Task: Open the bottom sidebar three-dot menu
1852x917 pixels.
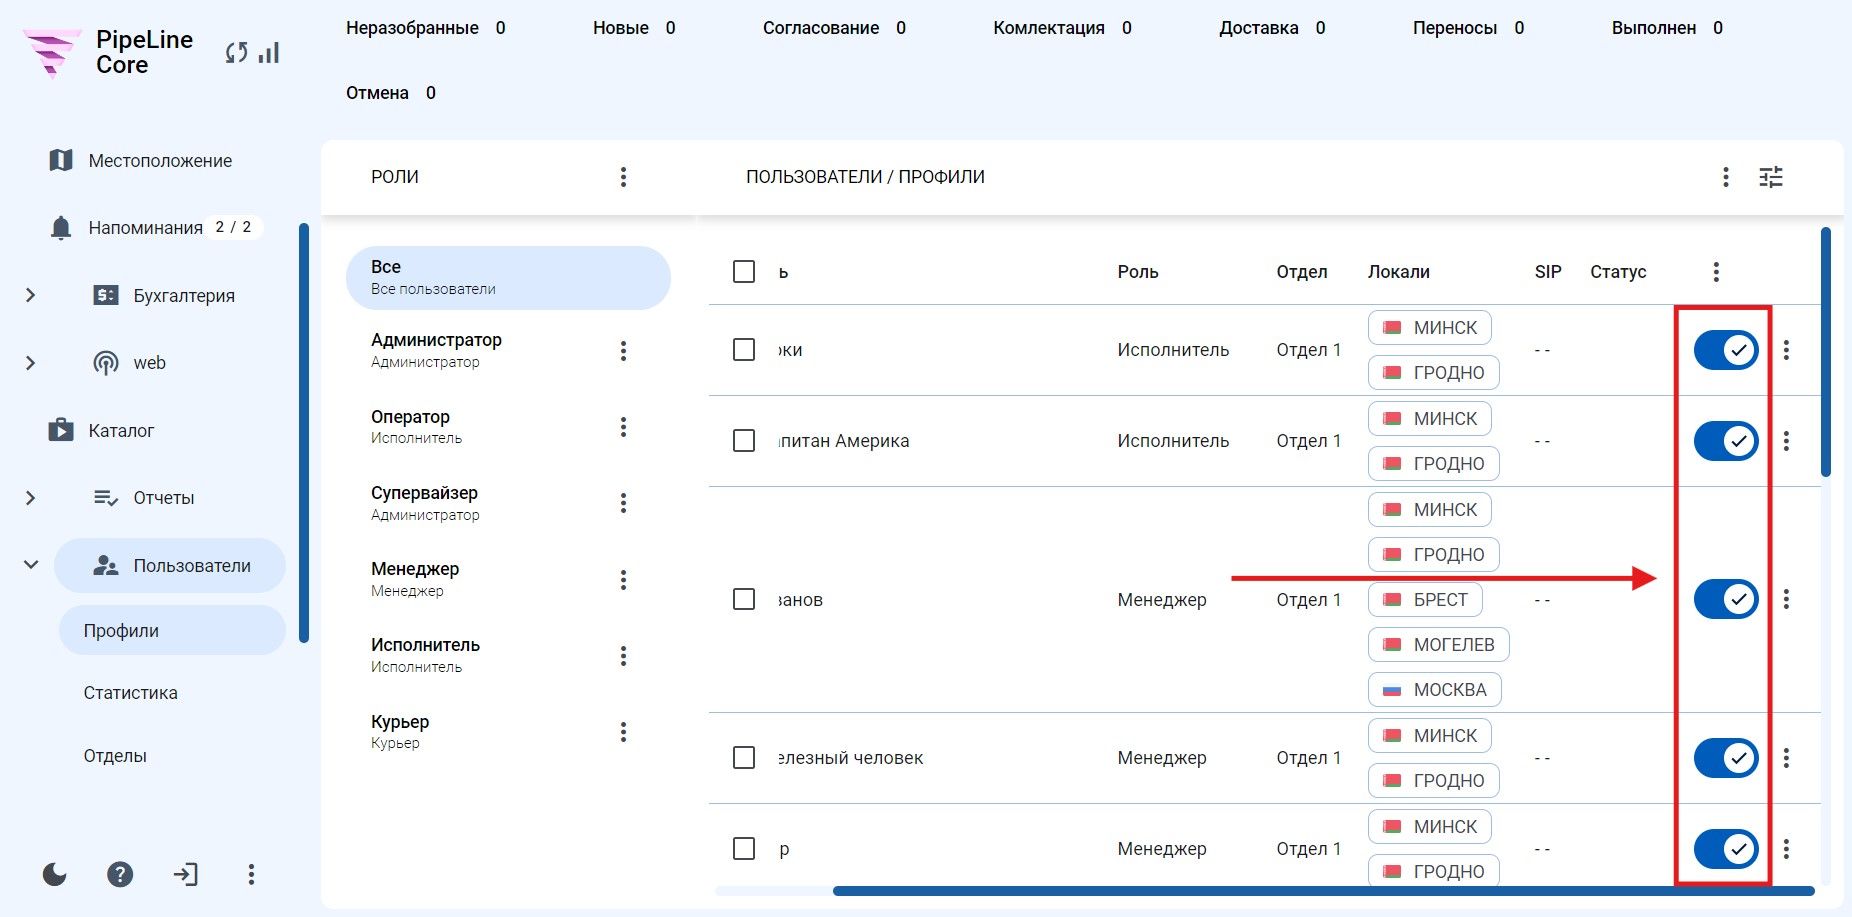Action: pos(251,875)
